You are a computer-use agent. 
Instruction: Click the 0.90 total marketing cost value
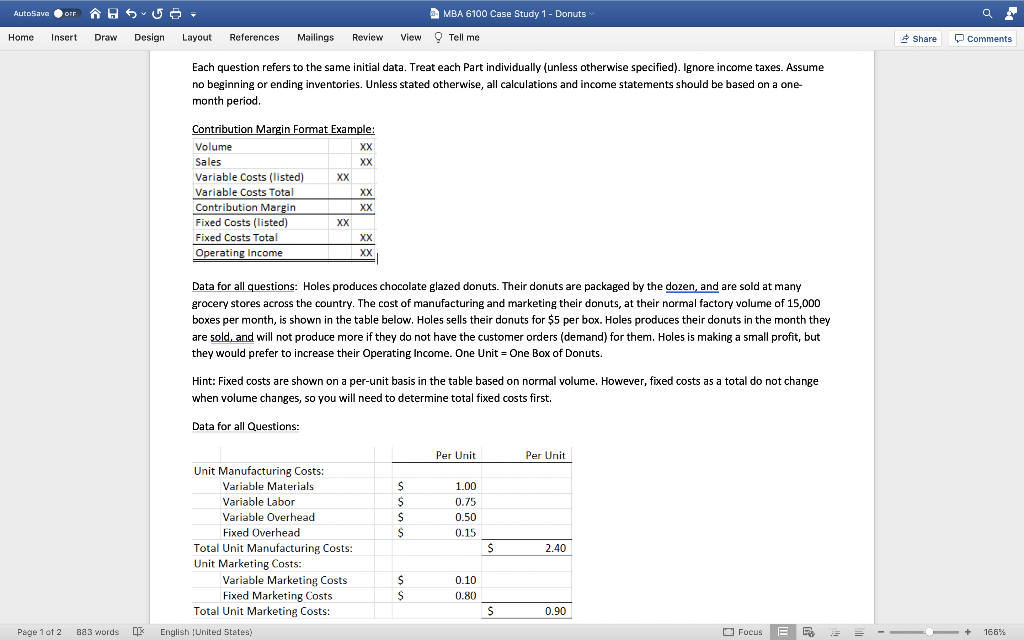556,611
